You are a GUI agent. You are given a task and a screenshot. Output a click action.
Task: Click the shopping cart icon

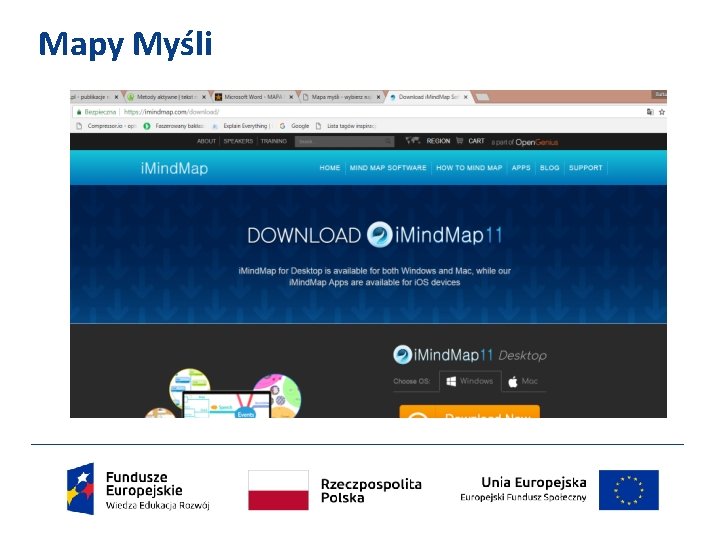click(x=460, y=141)
